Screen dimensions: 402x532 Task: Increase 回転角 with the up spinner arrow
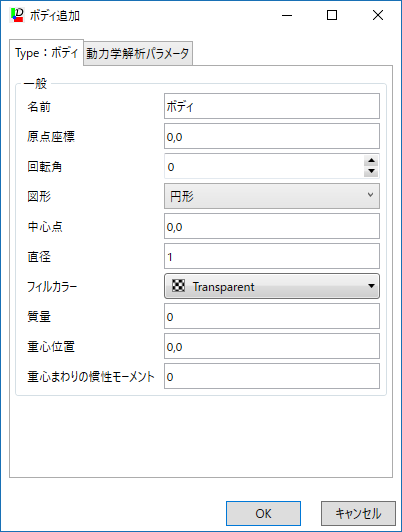tap(371, 160)
